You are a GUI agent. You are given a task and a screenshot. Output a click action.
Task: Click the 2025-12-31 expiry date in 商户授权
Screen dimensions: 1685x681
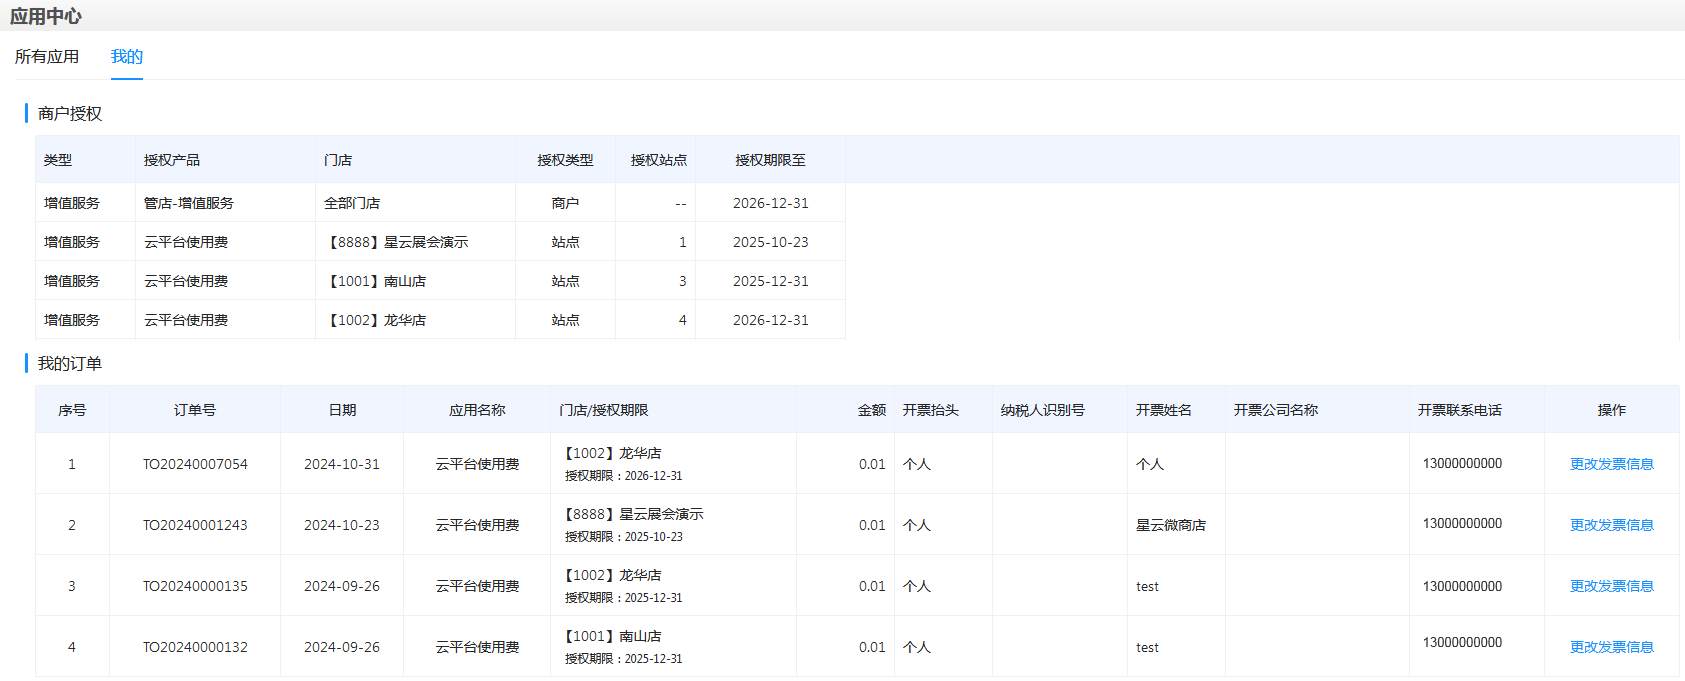point(771,281)
